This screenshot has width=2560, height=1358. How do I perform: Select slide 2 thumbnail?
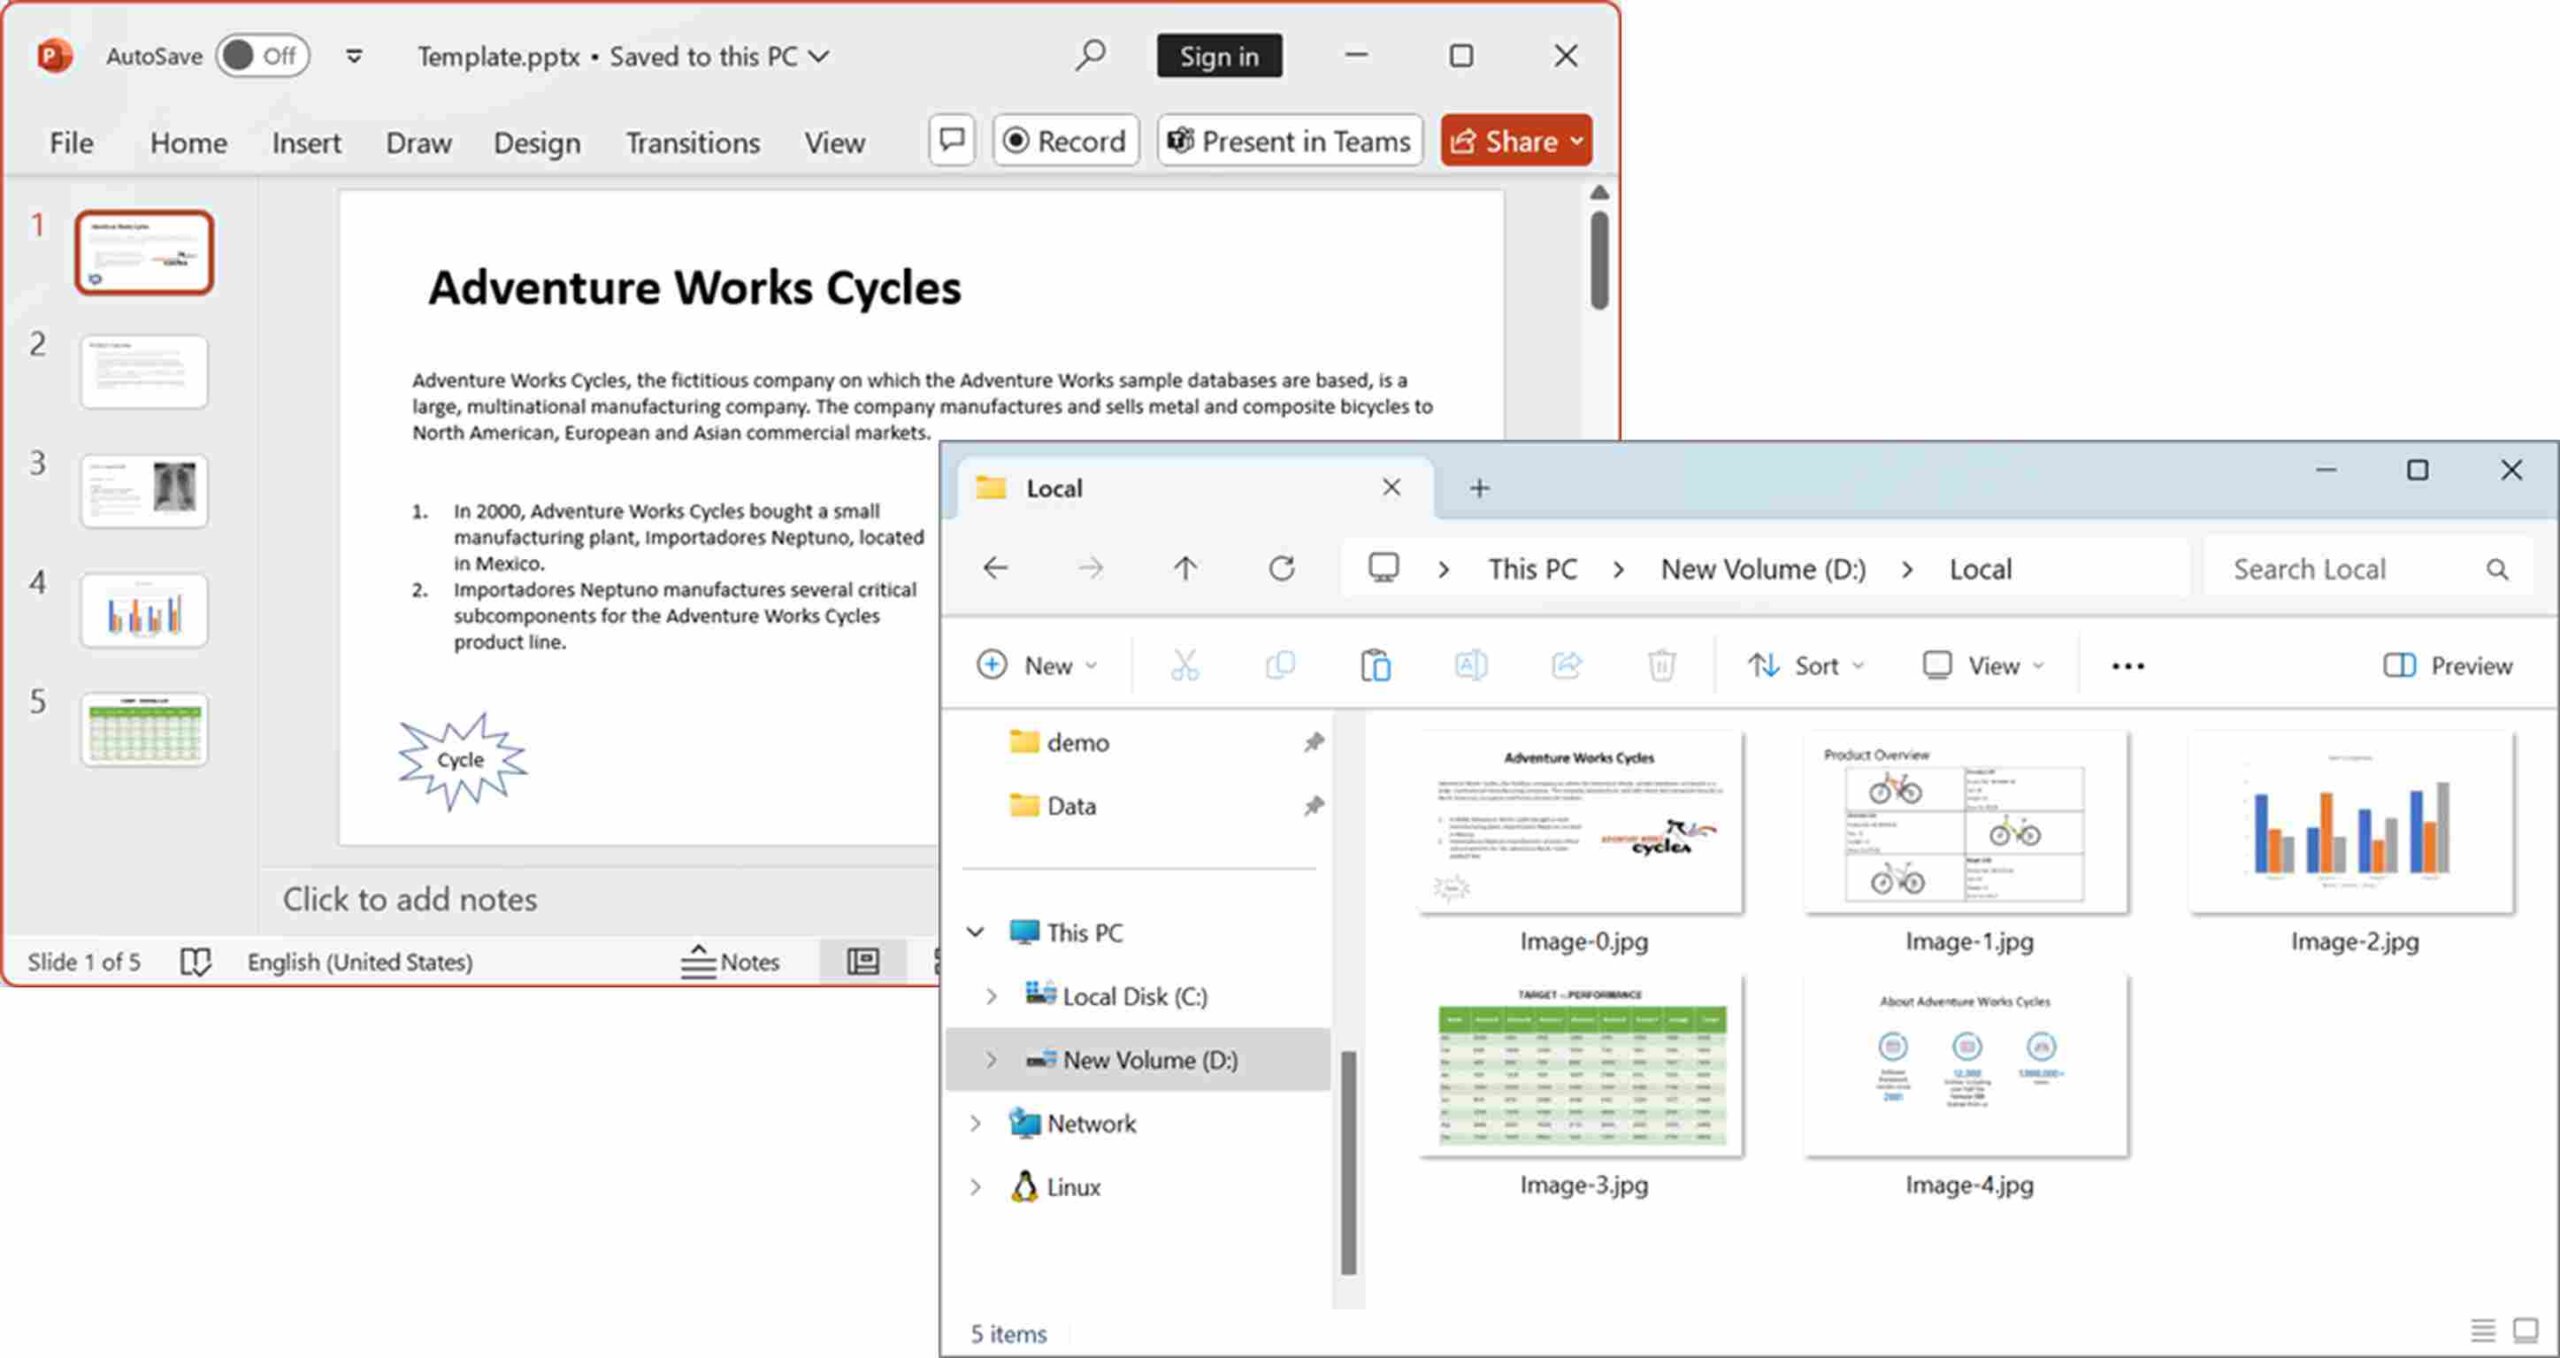click(x=144, y=372)
